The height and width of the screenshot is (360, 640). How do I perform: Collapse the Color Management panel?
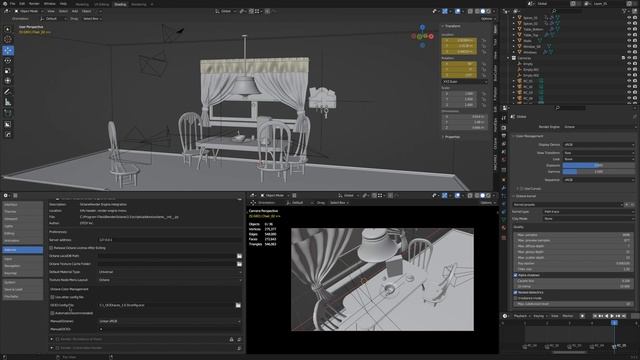pyautogui.click(x=529, y=136)
